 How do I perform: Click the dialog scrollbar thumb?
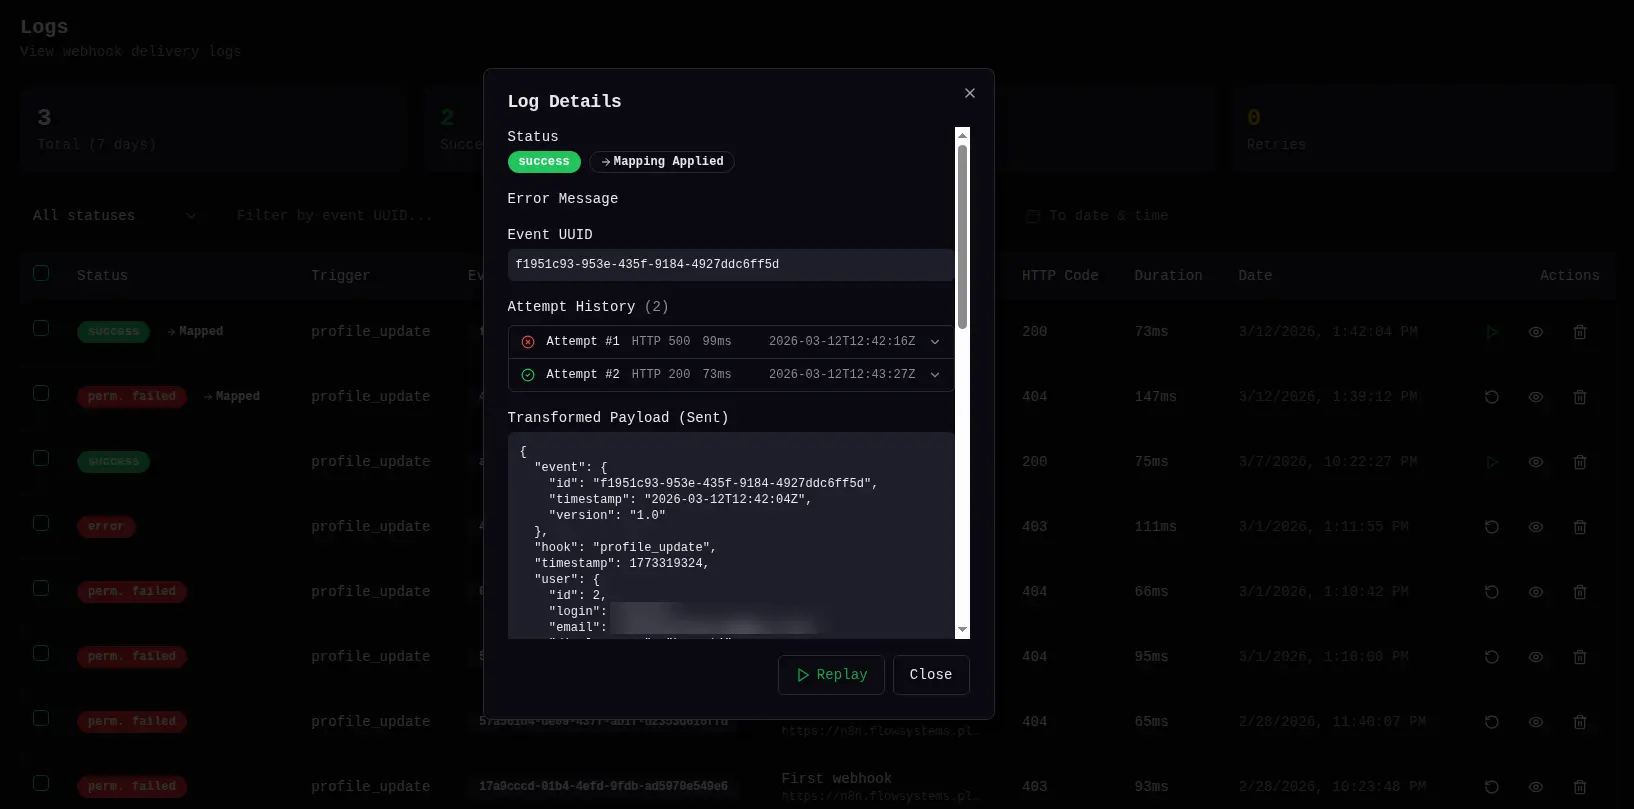[962, 236]
